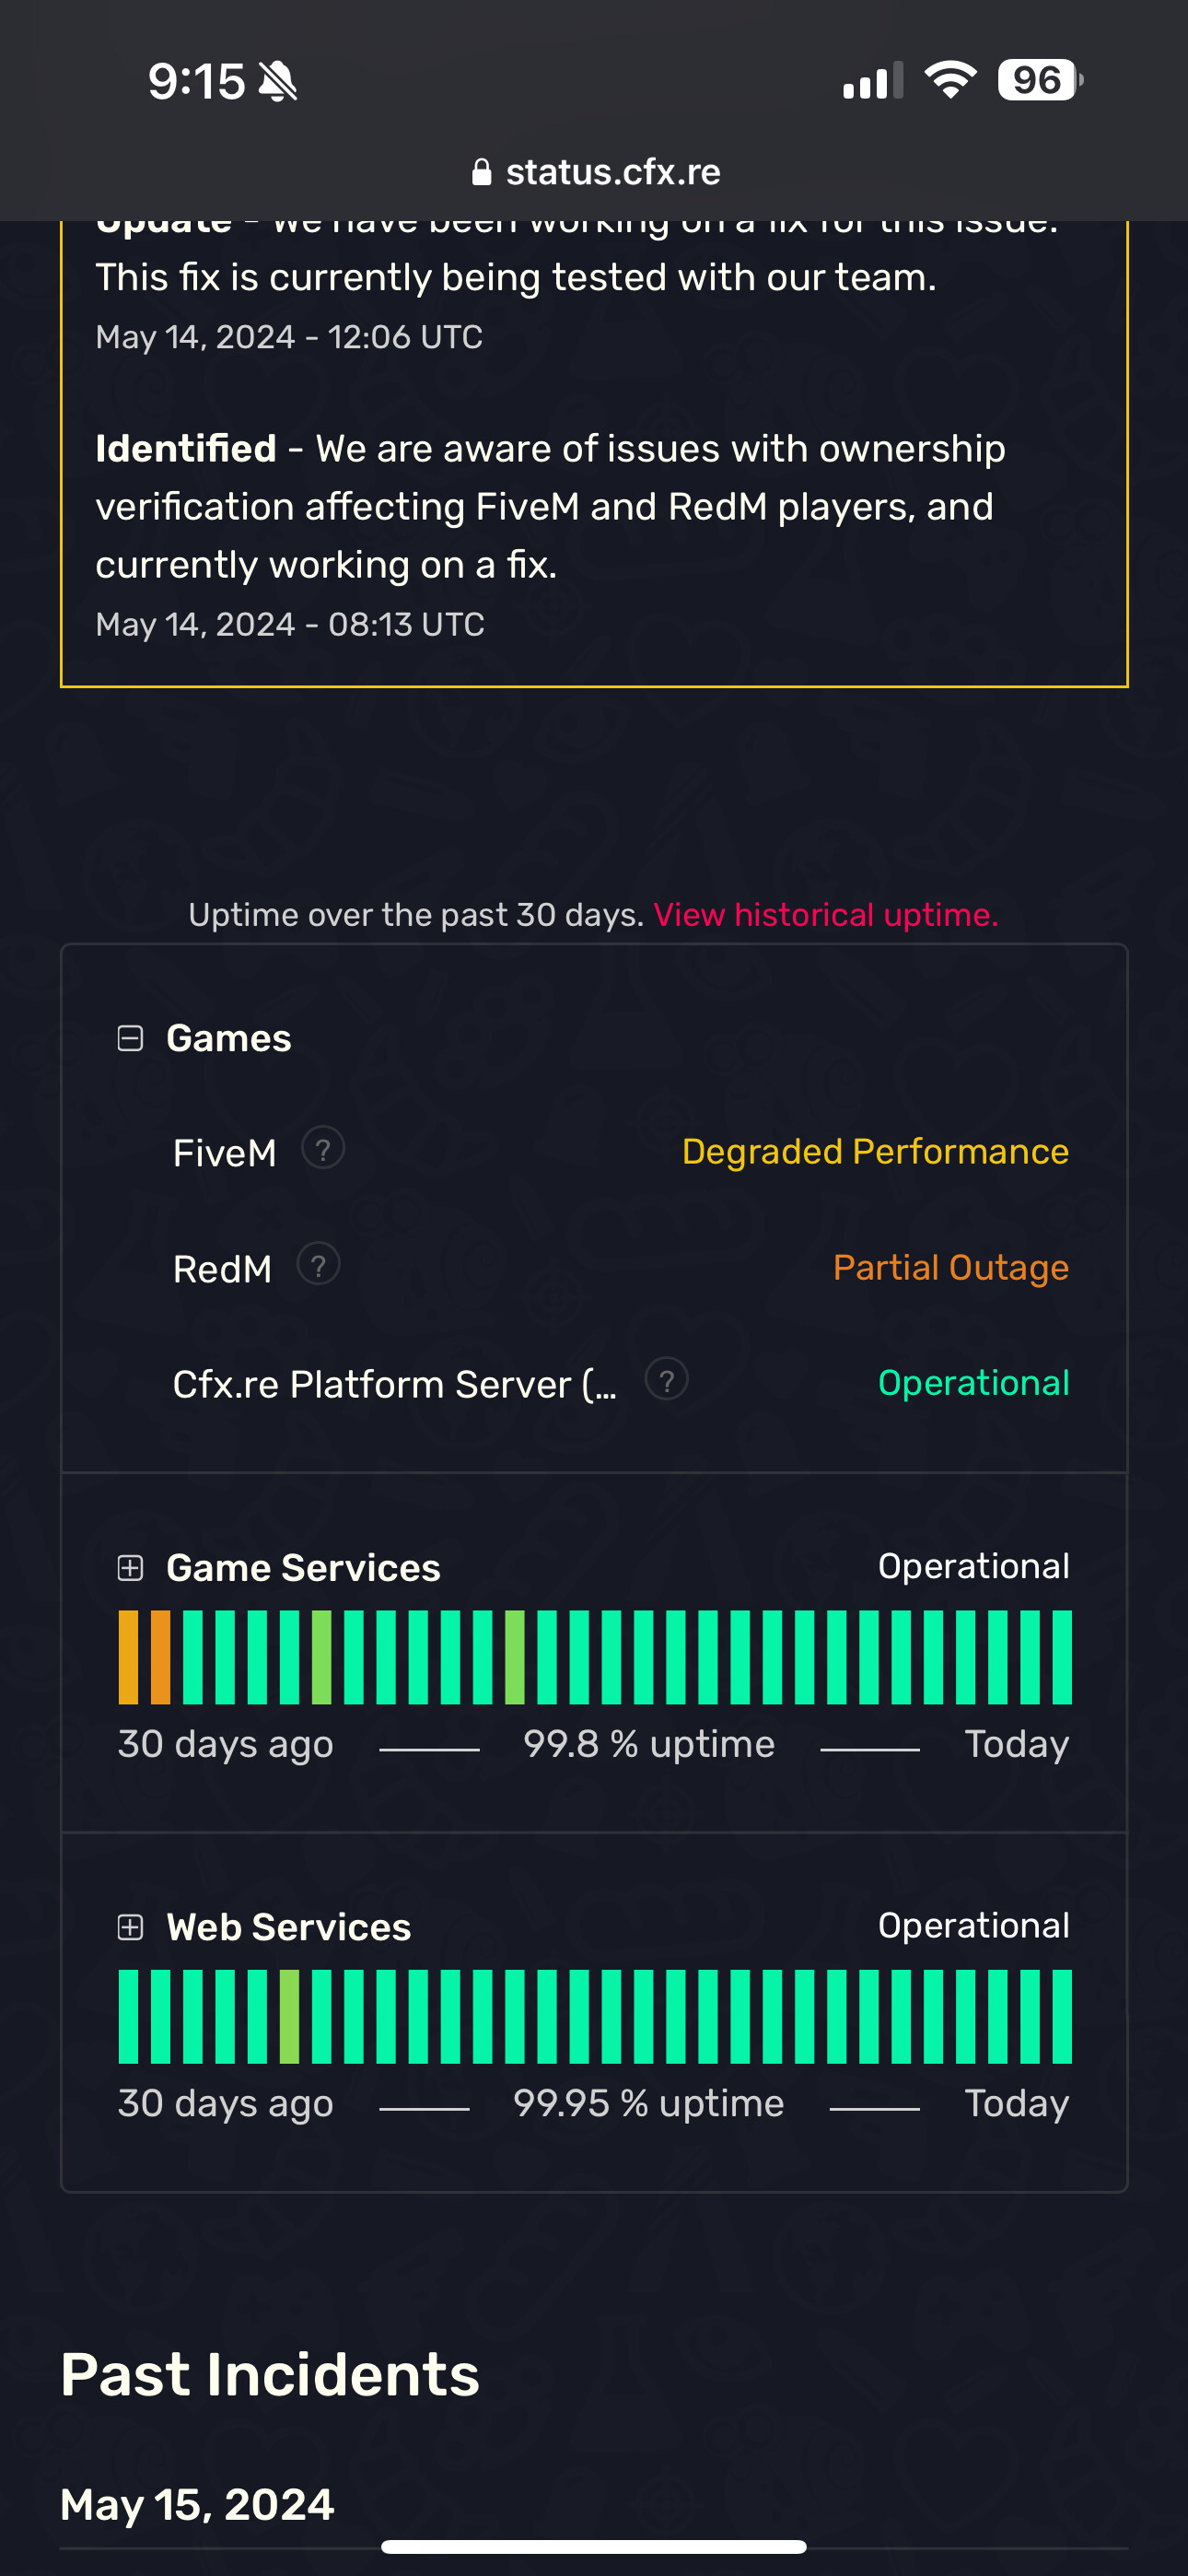The height and width of the screenshot is (2576, 1188).
Task: Expand the Web Services section
Action: [x=130, y=1926]
